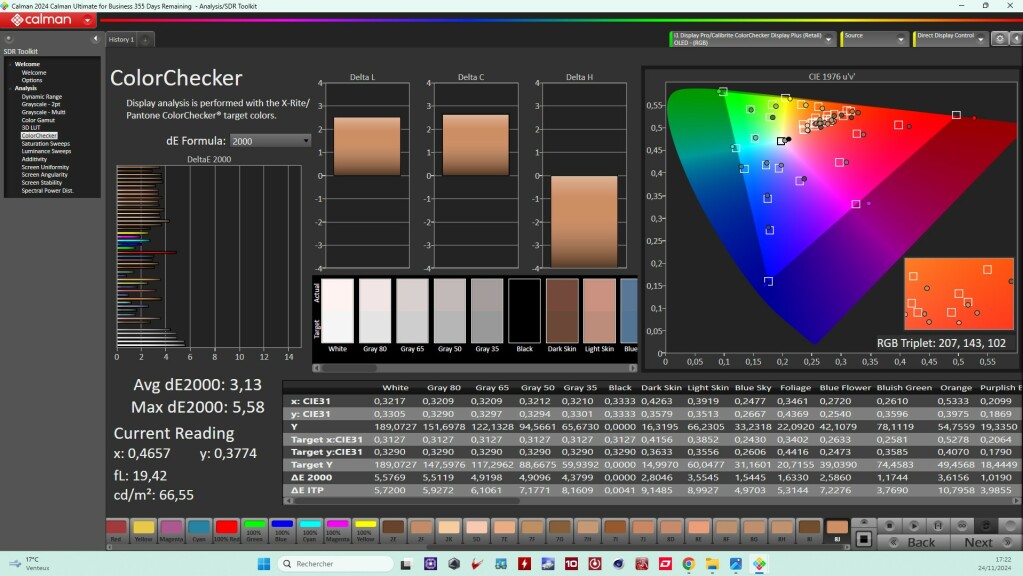Click the RGB Triplet: 207, 143, 102 label

941,343
